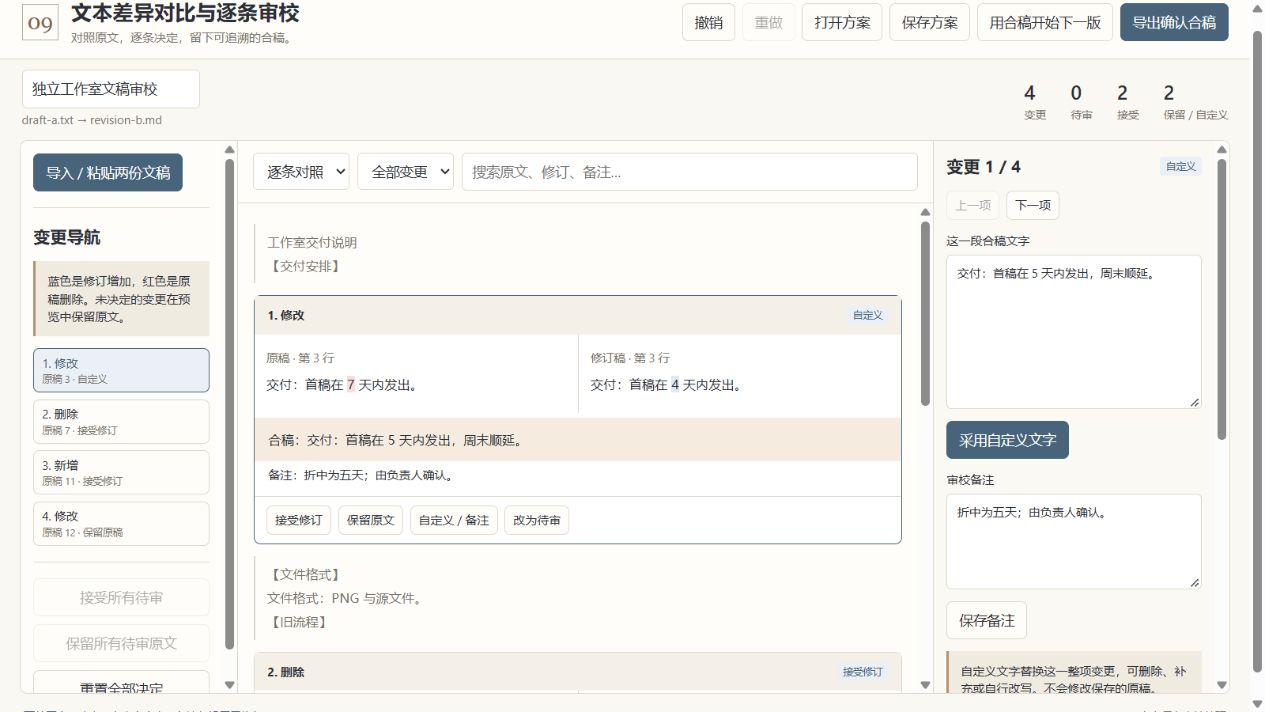Click the 变更导航 heading
This screenshot has height=712, width=1265.
point(67,238)
